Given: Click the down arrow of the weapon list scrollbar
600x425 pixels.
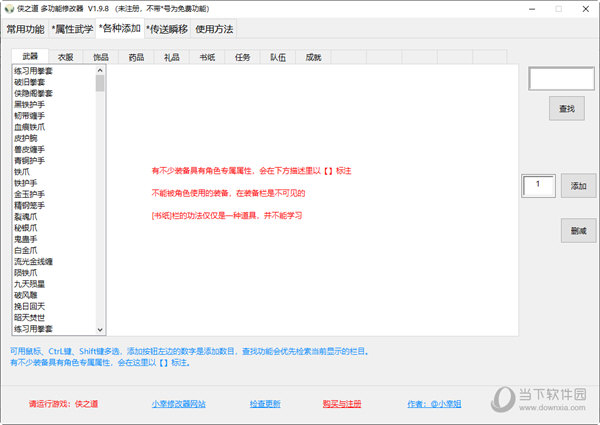Looking at the screenshot, I should pos(100,329).
